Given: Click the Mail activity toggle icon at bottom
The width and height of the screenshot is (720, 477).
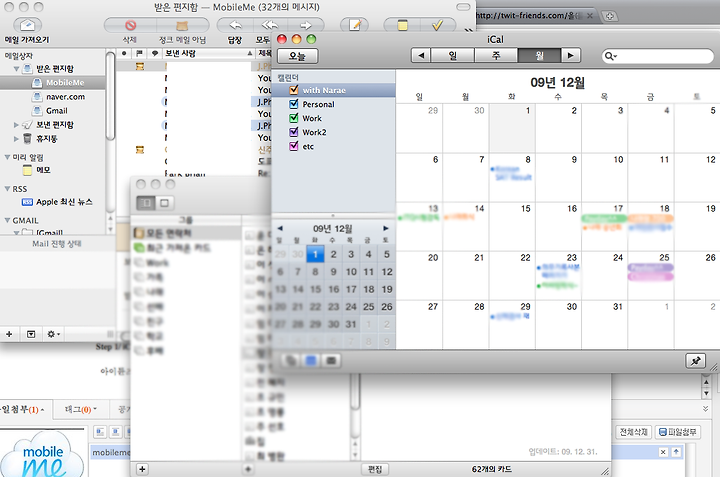Looking at the screenshot, I should click(31, 334).
